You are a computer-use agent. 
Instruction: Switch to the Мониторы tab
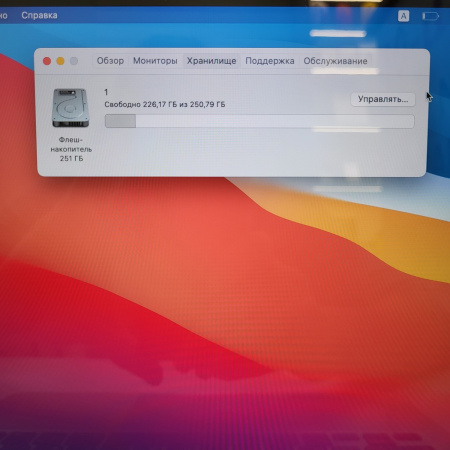point(155,61)
